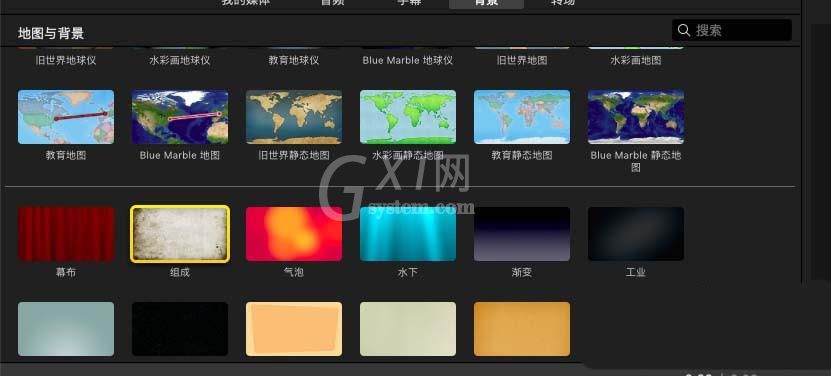
Task: Pick the 渐变 gradient background
Action: [522, 234]
